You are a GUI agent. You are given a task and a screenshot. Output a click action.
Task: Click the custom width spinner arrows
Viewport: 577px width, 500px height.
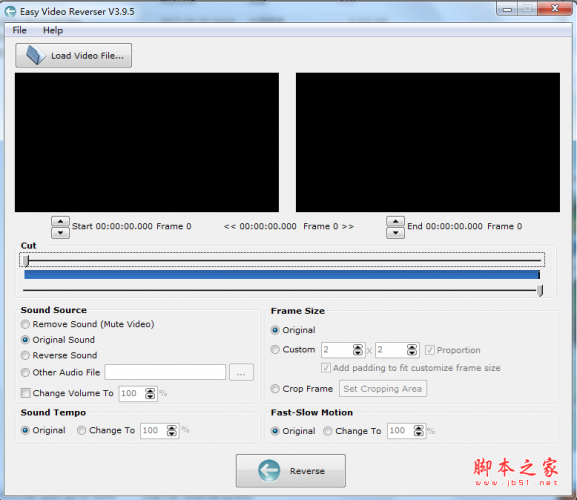tap(358, 350)
